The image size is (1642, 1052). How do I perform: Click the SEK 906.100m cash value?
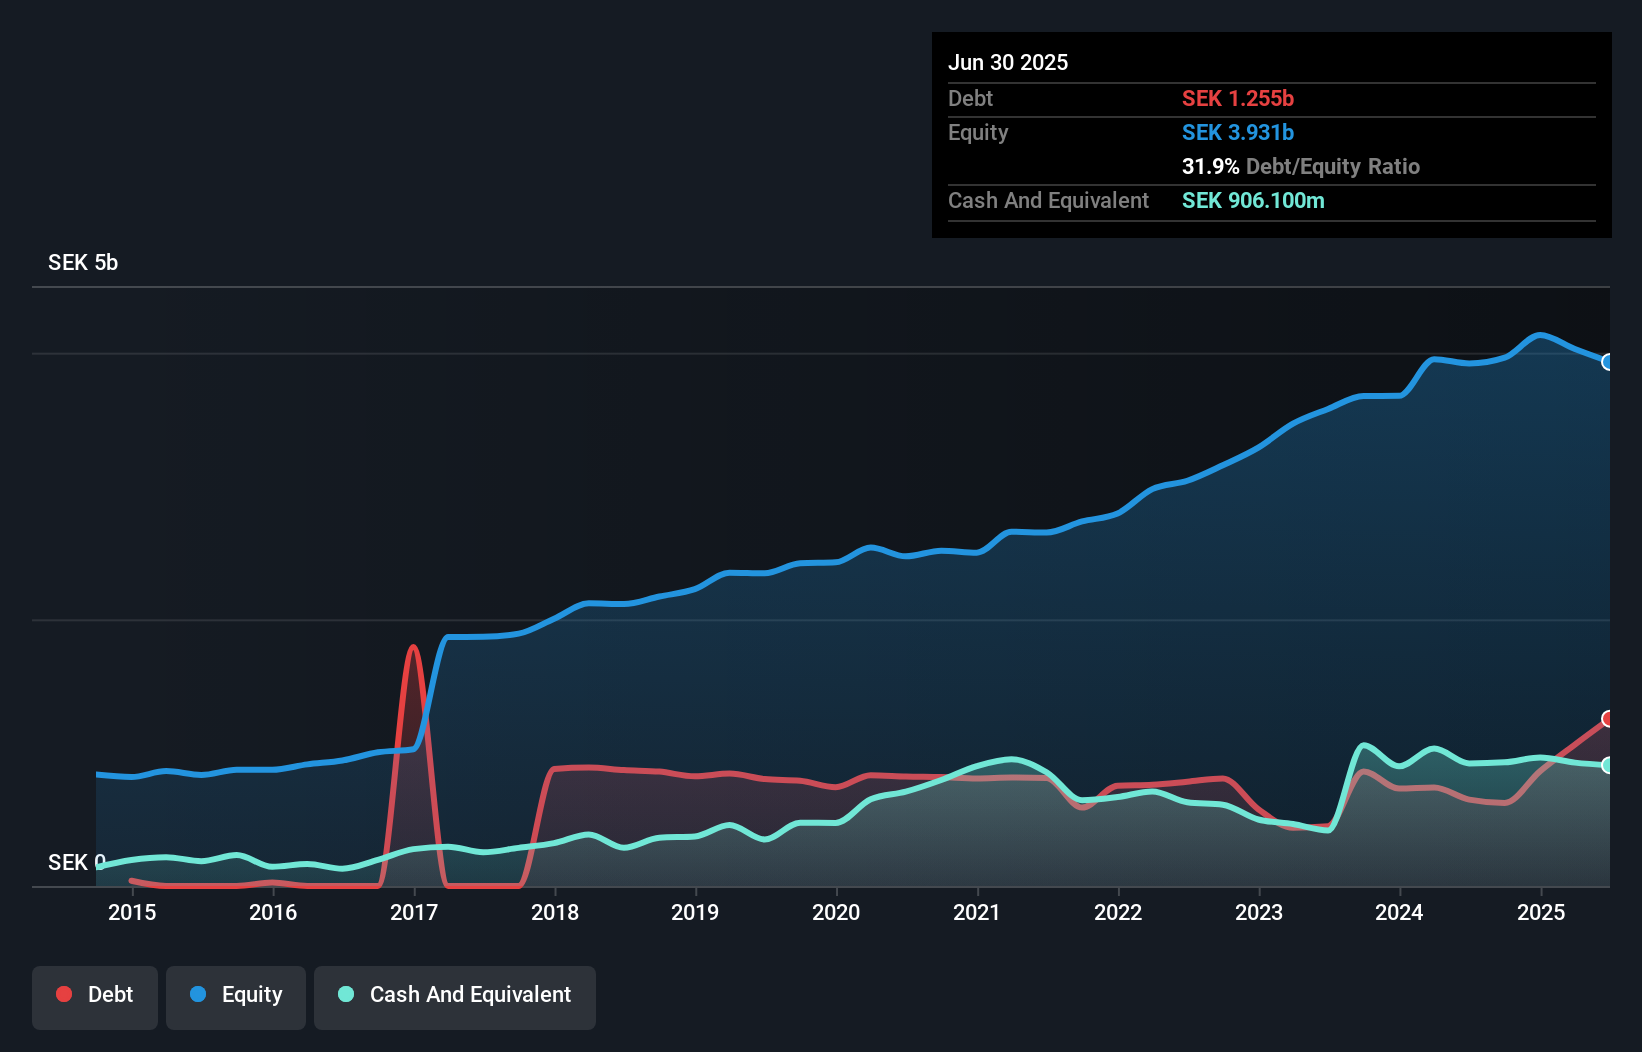[1253, 201]
